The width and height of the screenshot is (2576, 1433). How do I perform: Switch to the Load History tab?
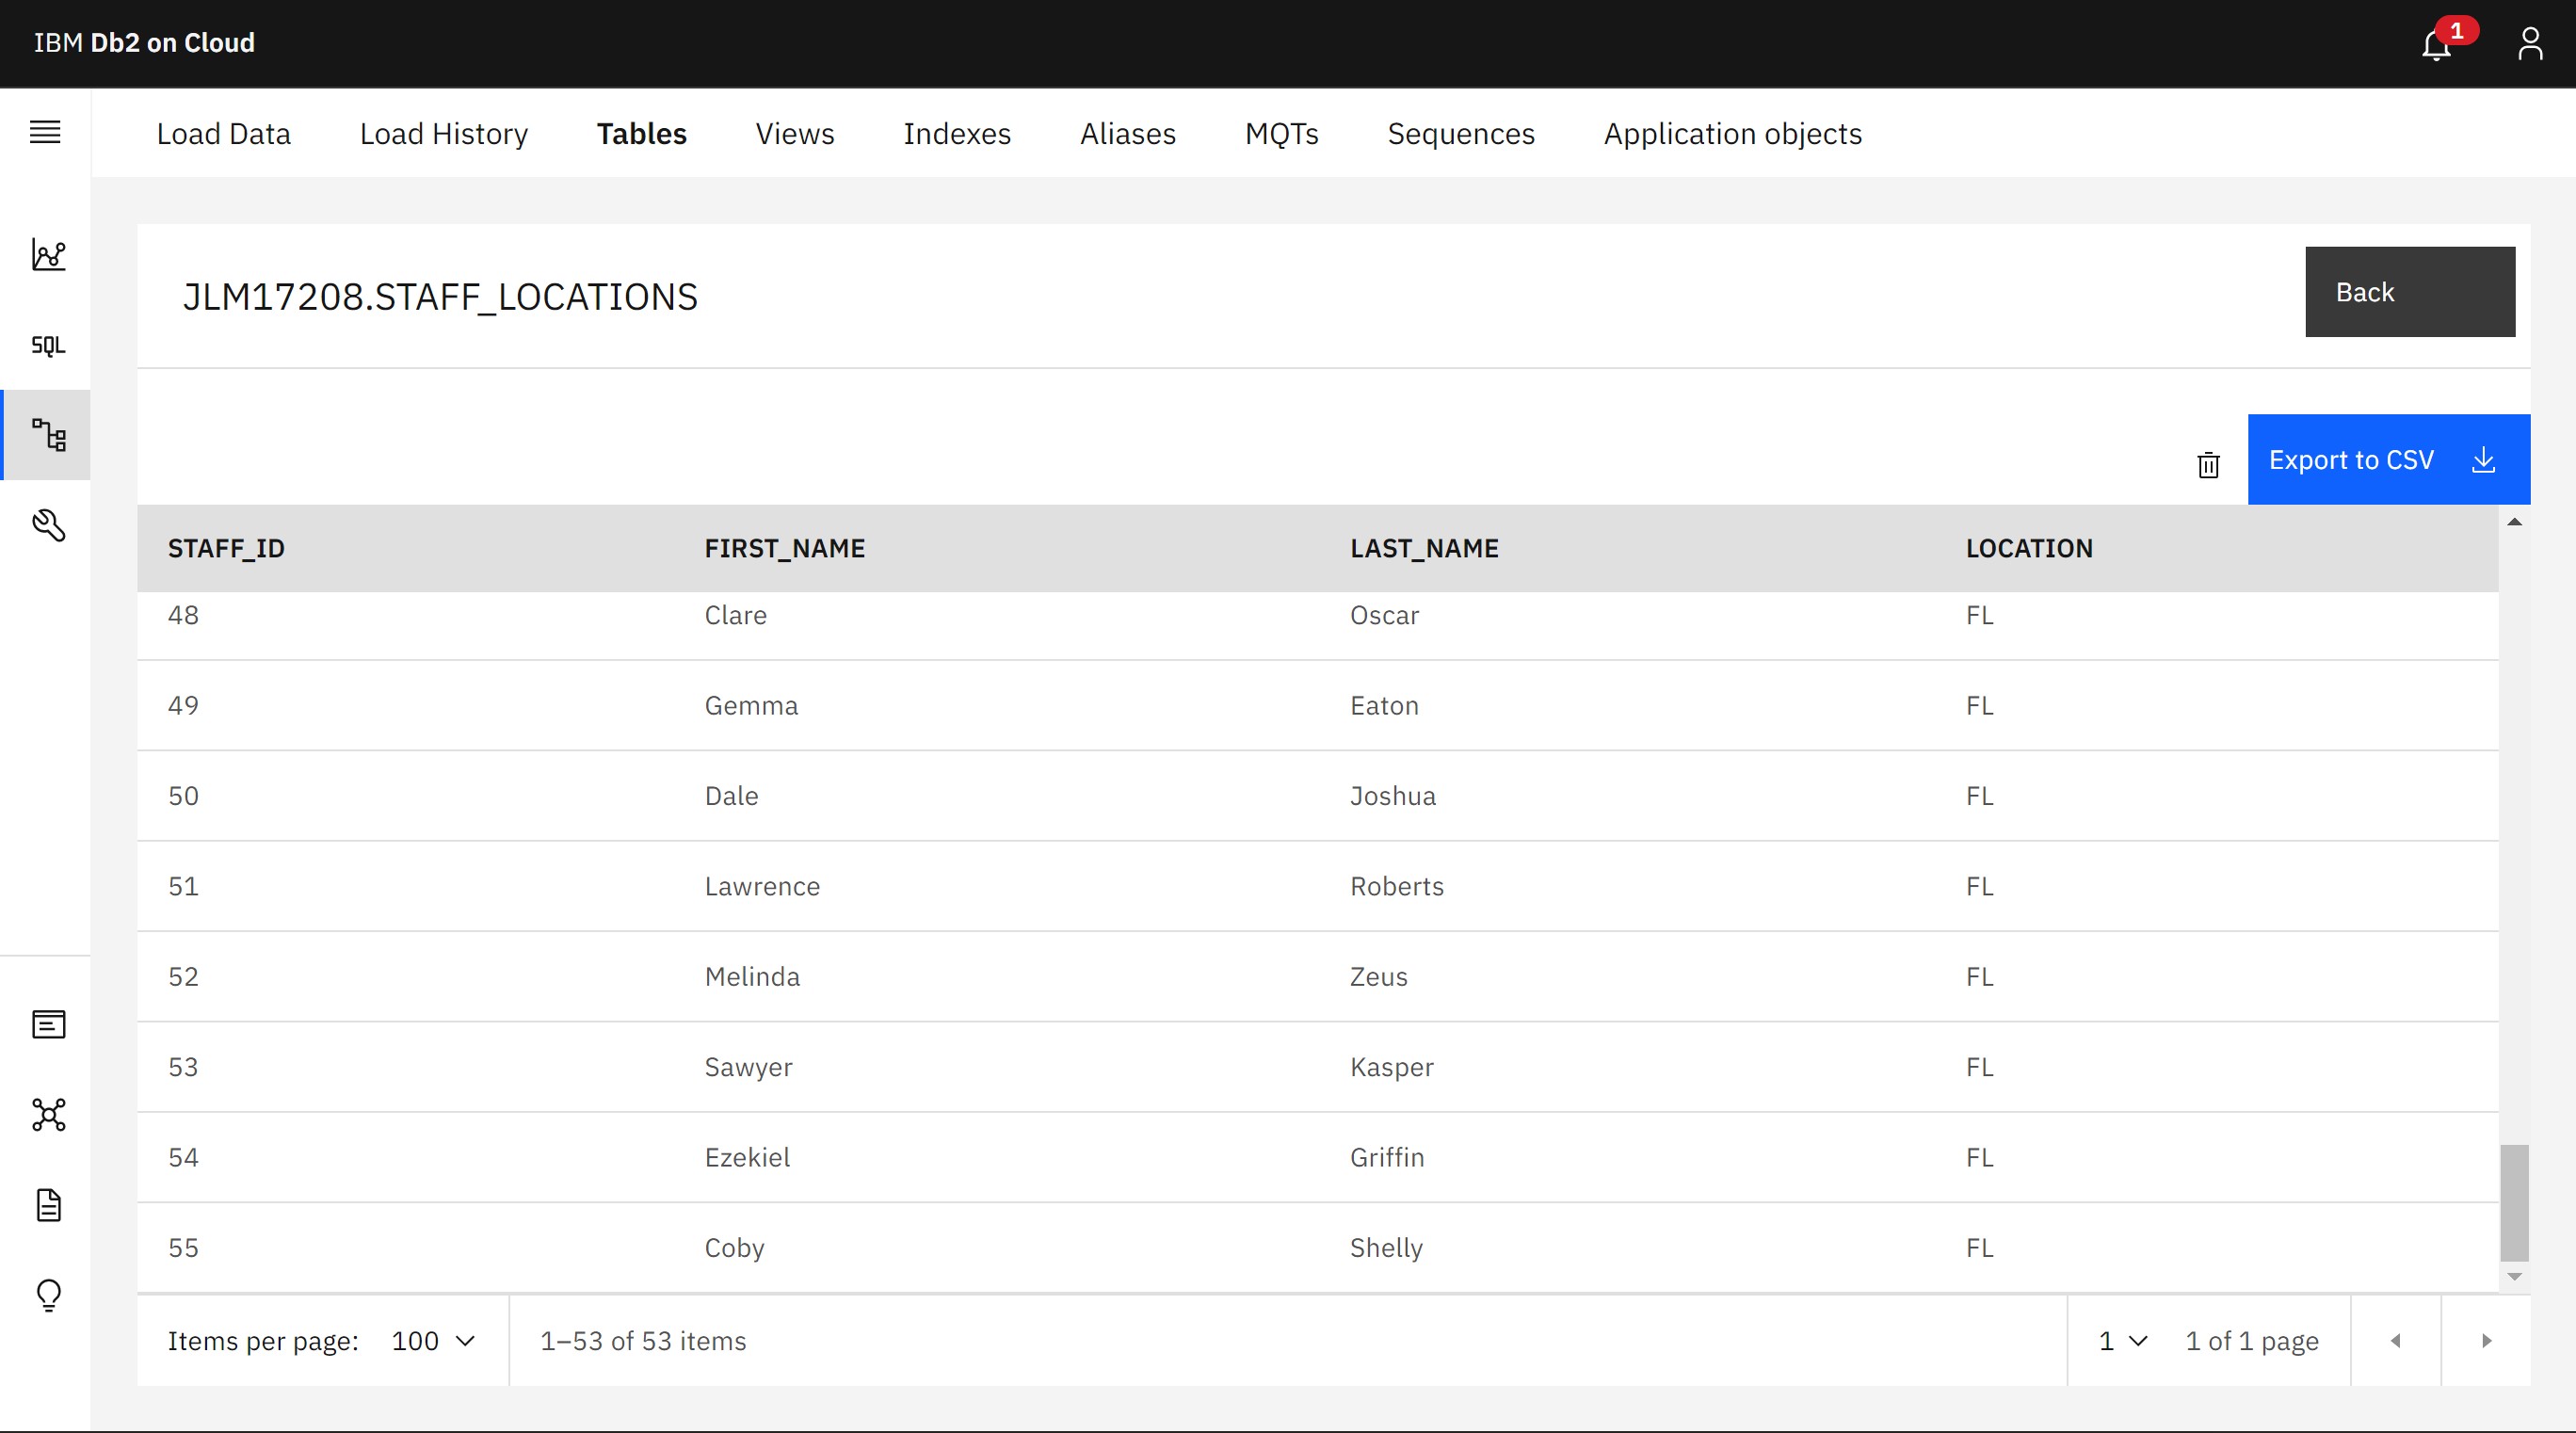[443, 134]
